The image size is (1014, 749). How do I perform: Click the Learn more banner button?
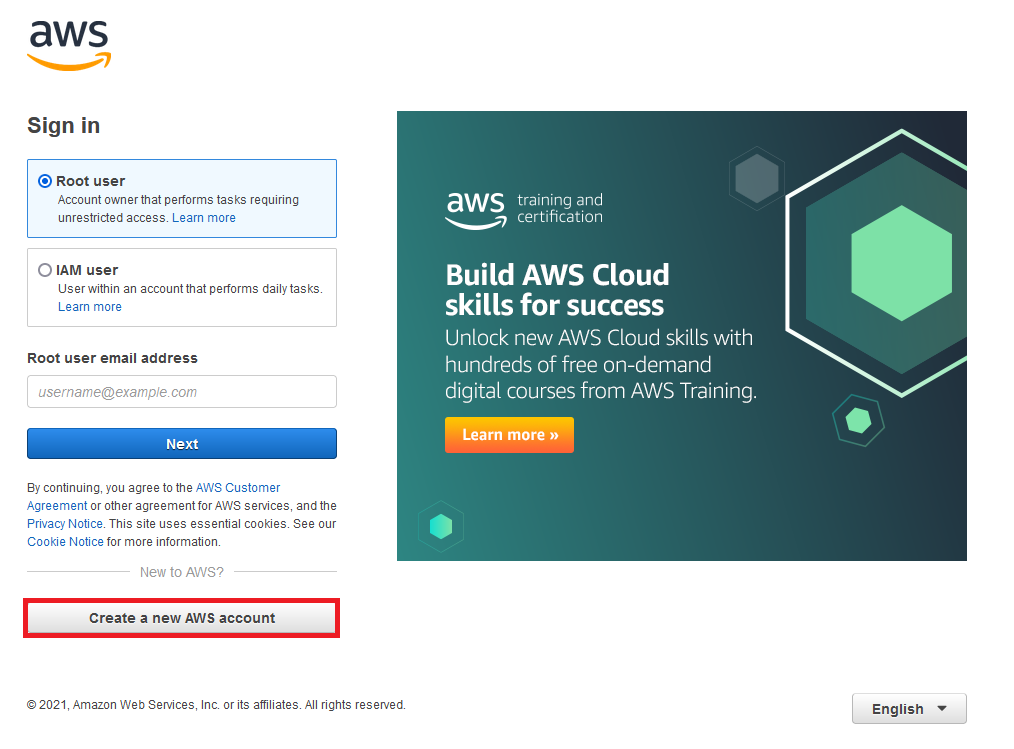tap(509, 435)
